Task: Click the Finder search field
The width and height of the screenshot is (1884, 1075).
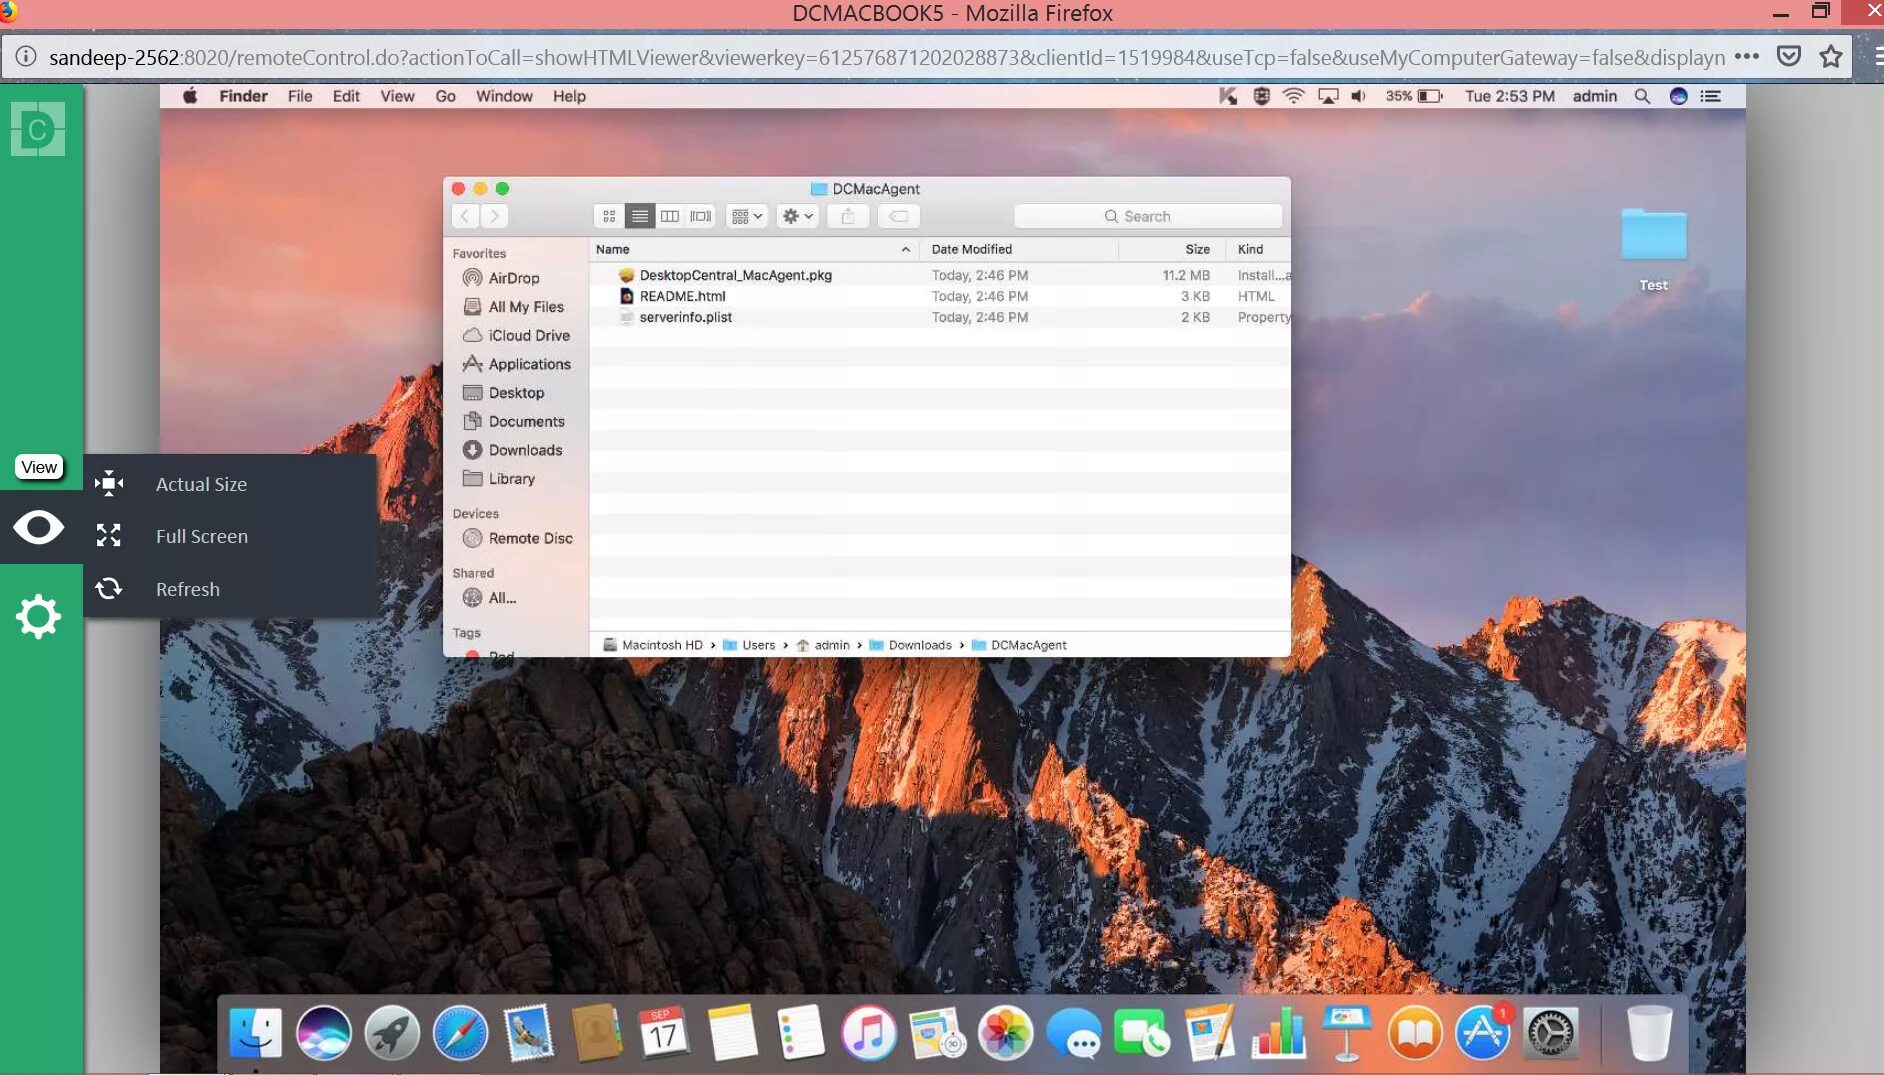Action: point(1148,216)
